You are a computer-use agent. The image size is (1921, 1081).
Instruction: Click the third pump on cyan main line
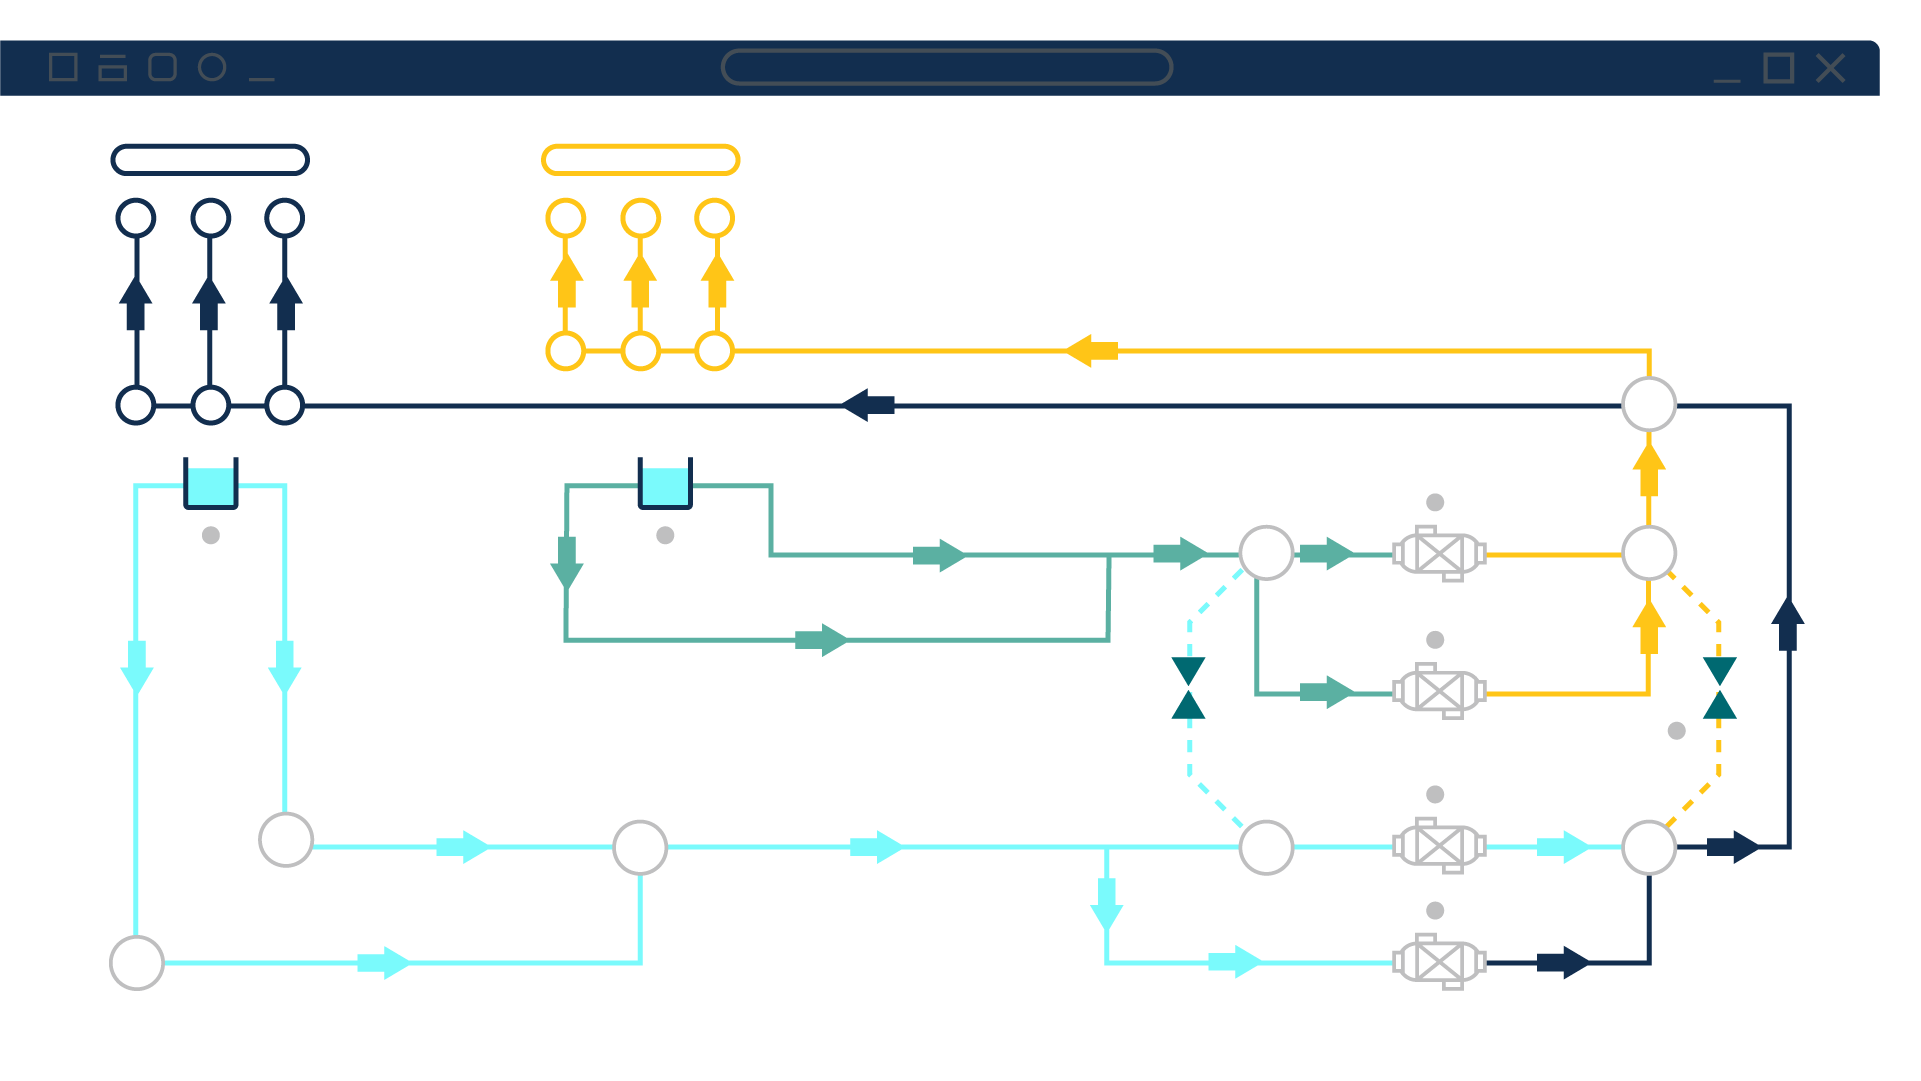[x=1439, y=846]
